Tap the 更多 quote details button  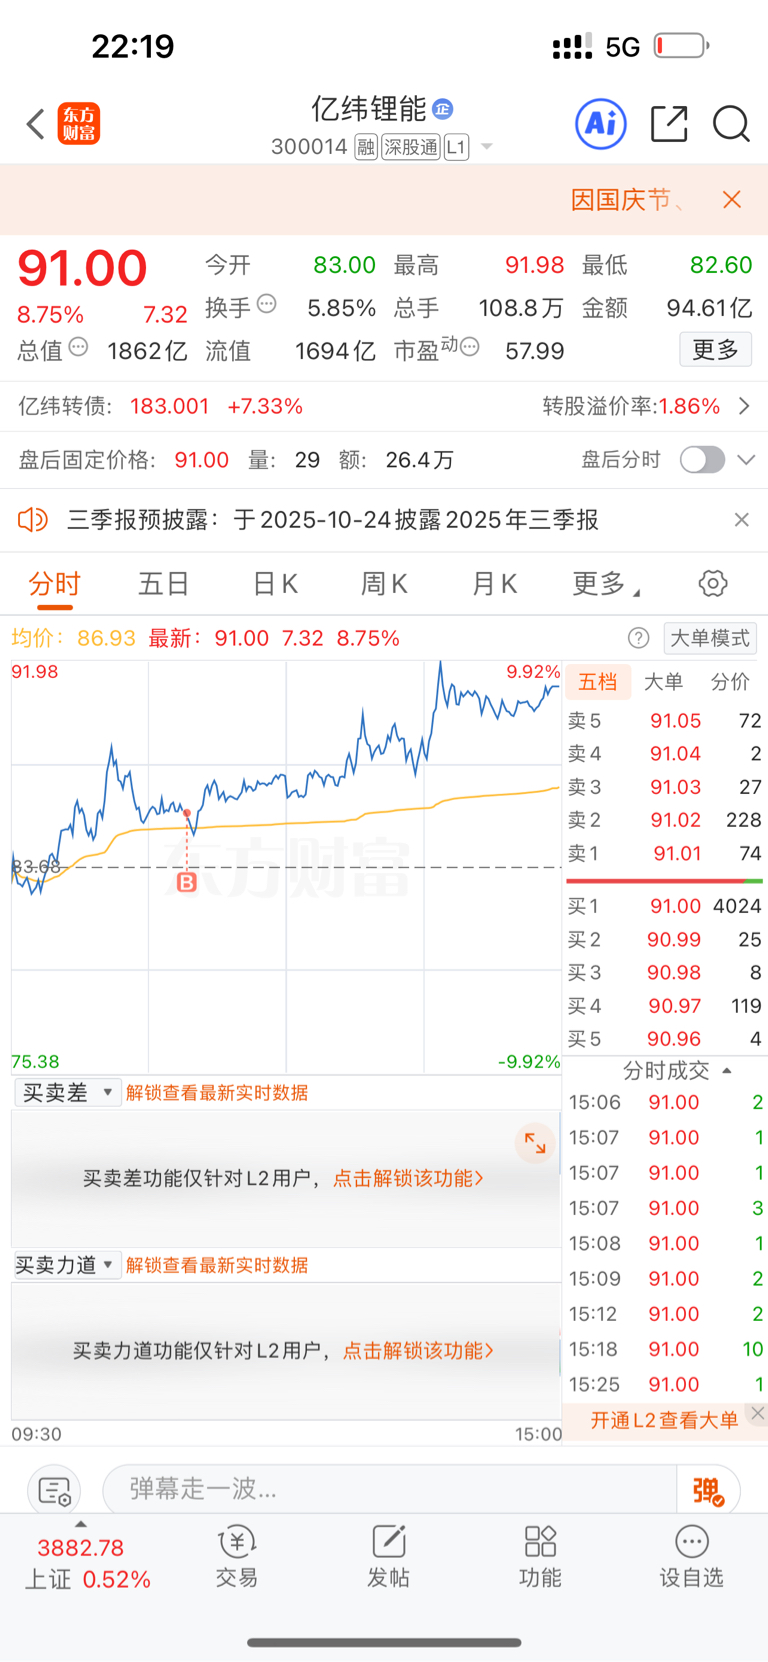click(x=716, y=350)
